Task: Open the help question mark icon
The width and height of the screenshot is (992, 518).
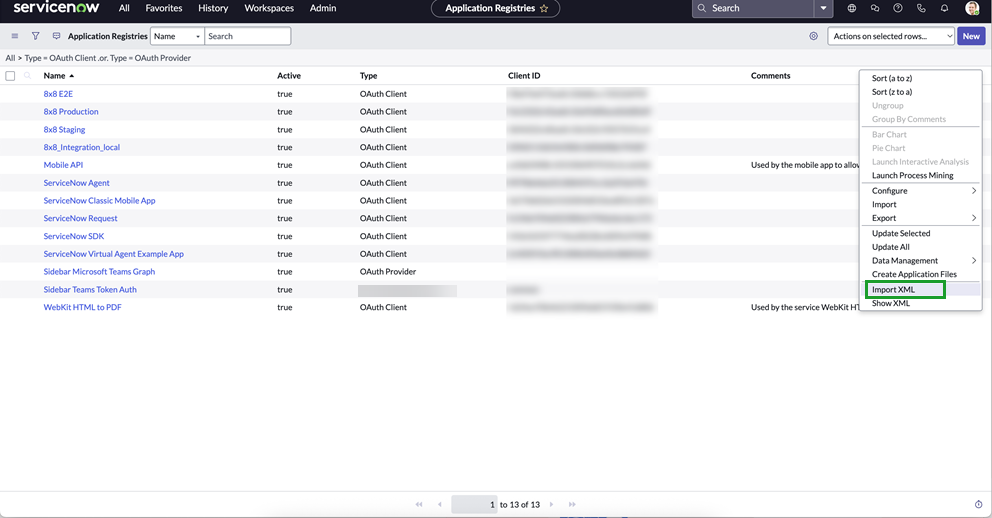Action: pos(898,8)
